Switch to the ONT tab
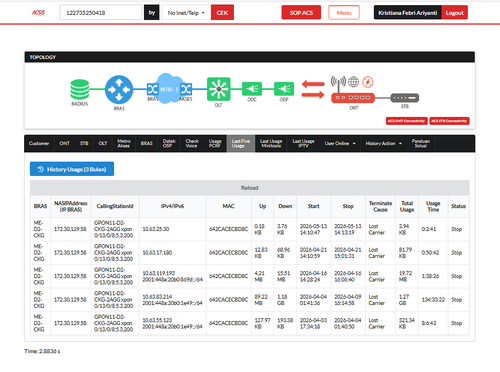The width and height of the screenshot is (500, 372). coord(64,143)
